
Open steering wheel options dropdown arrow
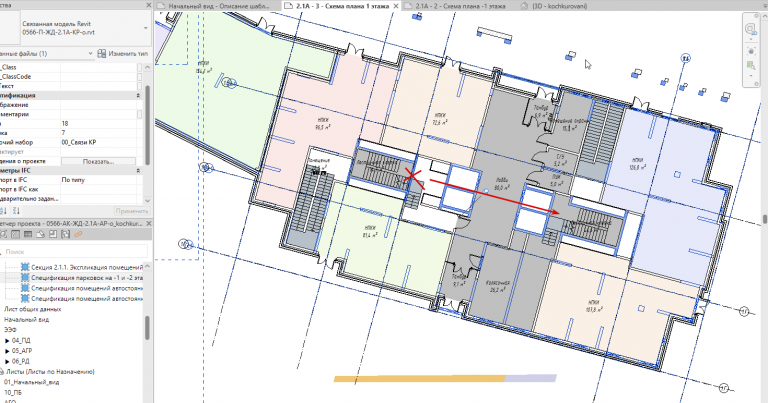tap(751, 39)
